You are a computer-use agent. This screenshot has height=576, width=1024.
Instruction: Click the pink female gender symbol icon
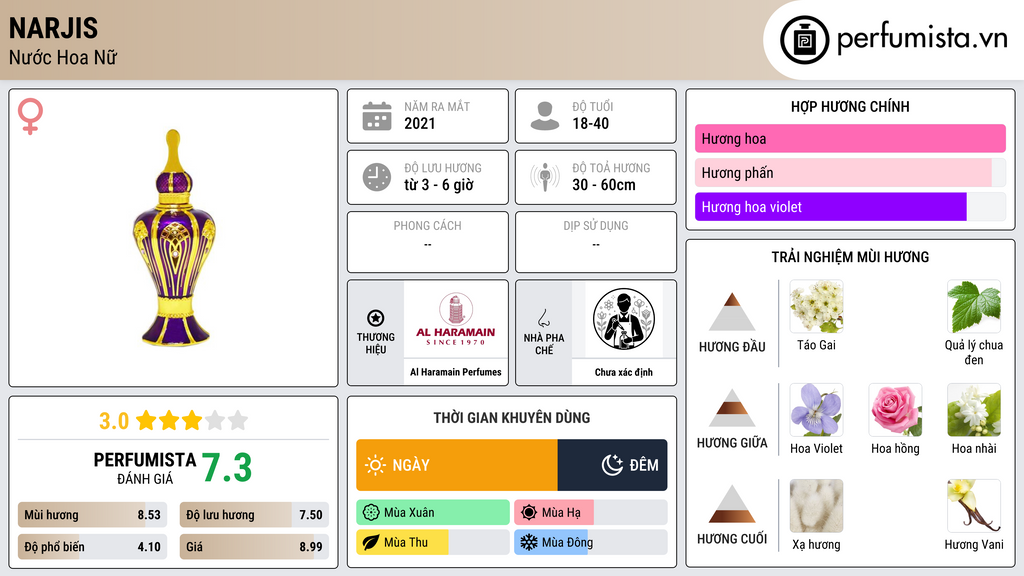click(30, 116)
